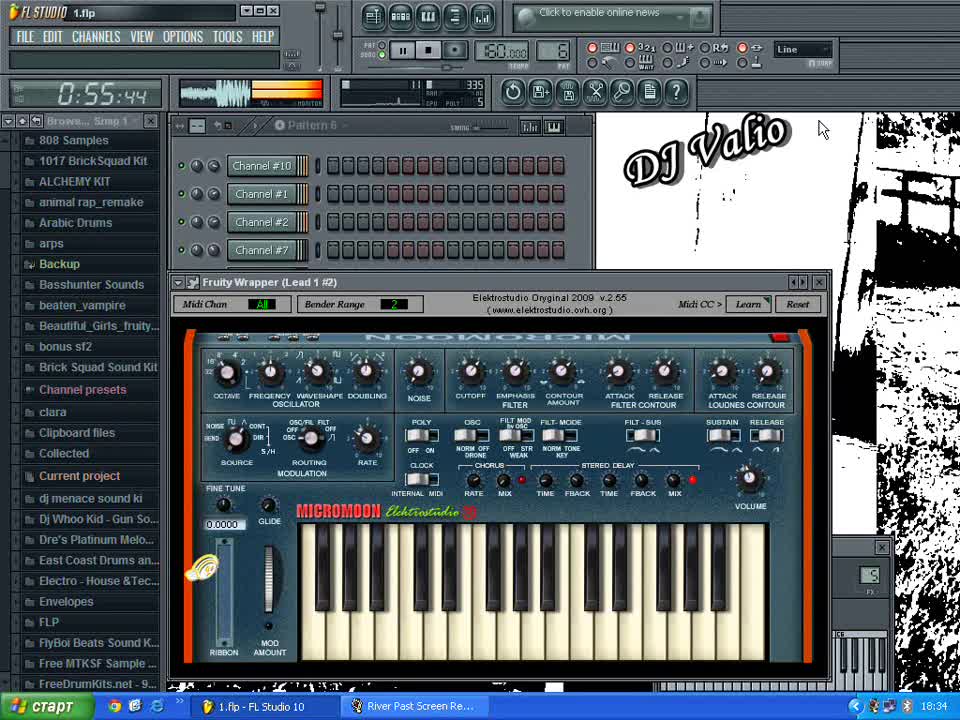Viewport: 960px width, 720px height.
Task: View project info document icon
Action: (x=650, y=92)
